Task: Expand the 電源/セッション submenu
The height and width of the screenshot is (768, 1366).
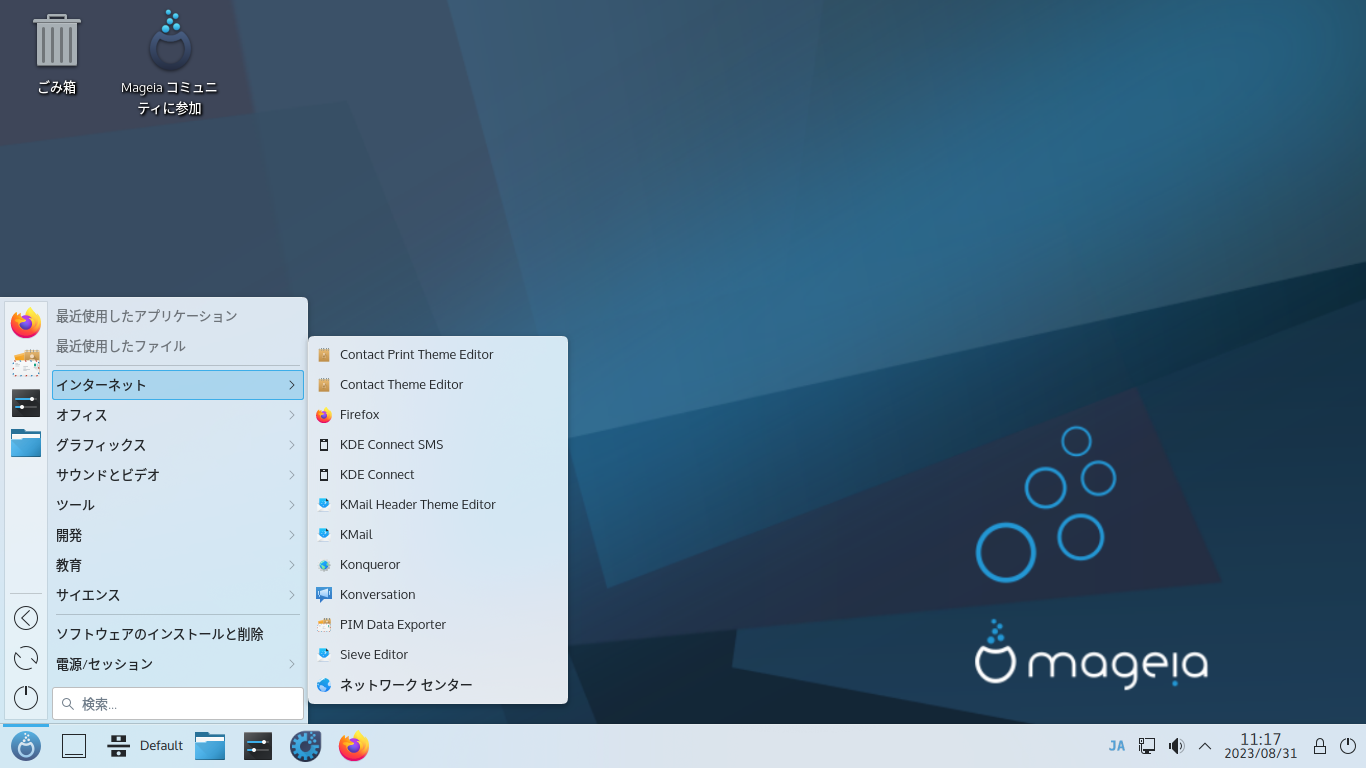Action: [178, 664]
